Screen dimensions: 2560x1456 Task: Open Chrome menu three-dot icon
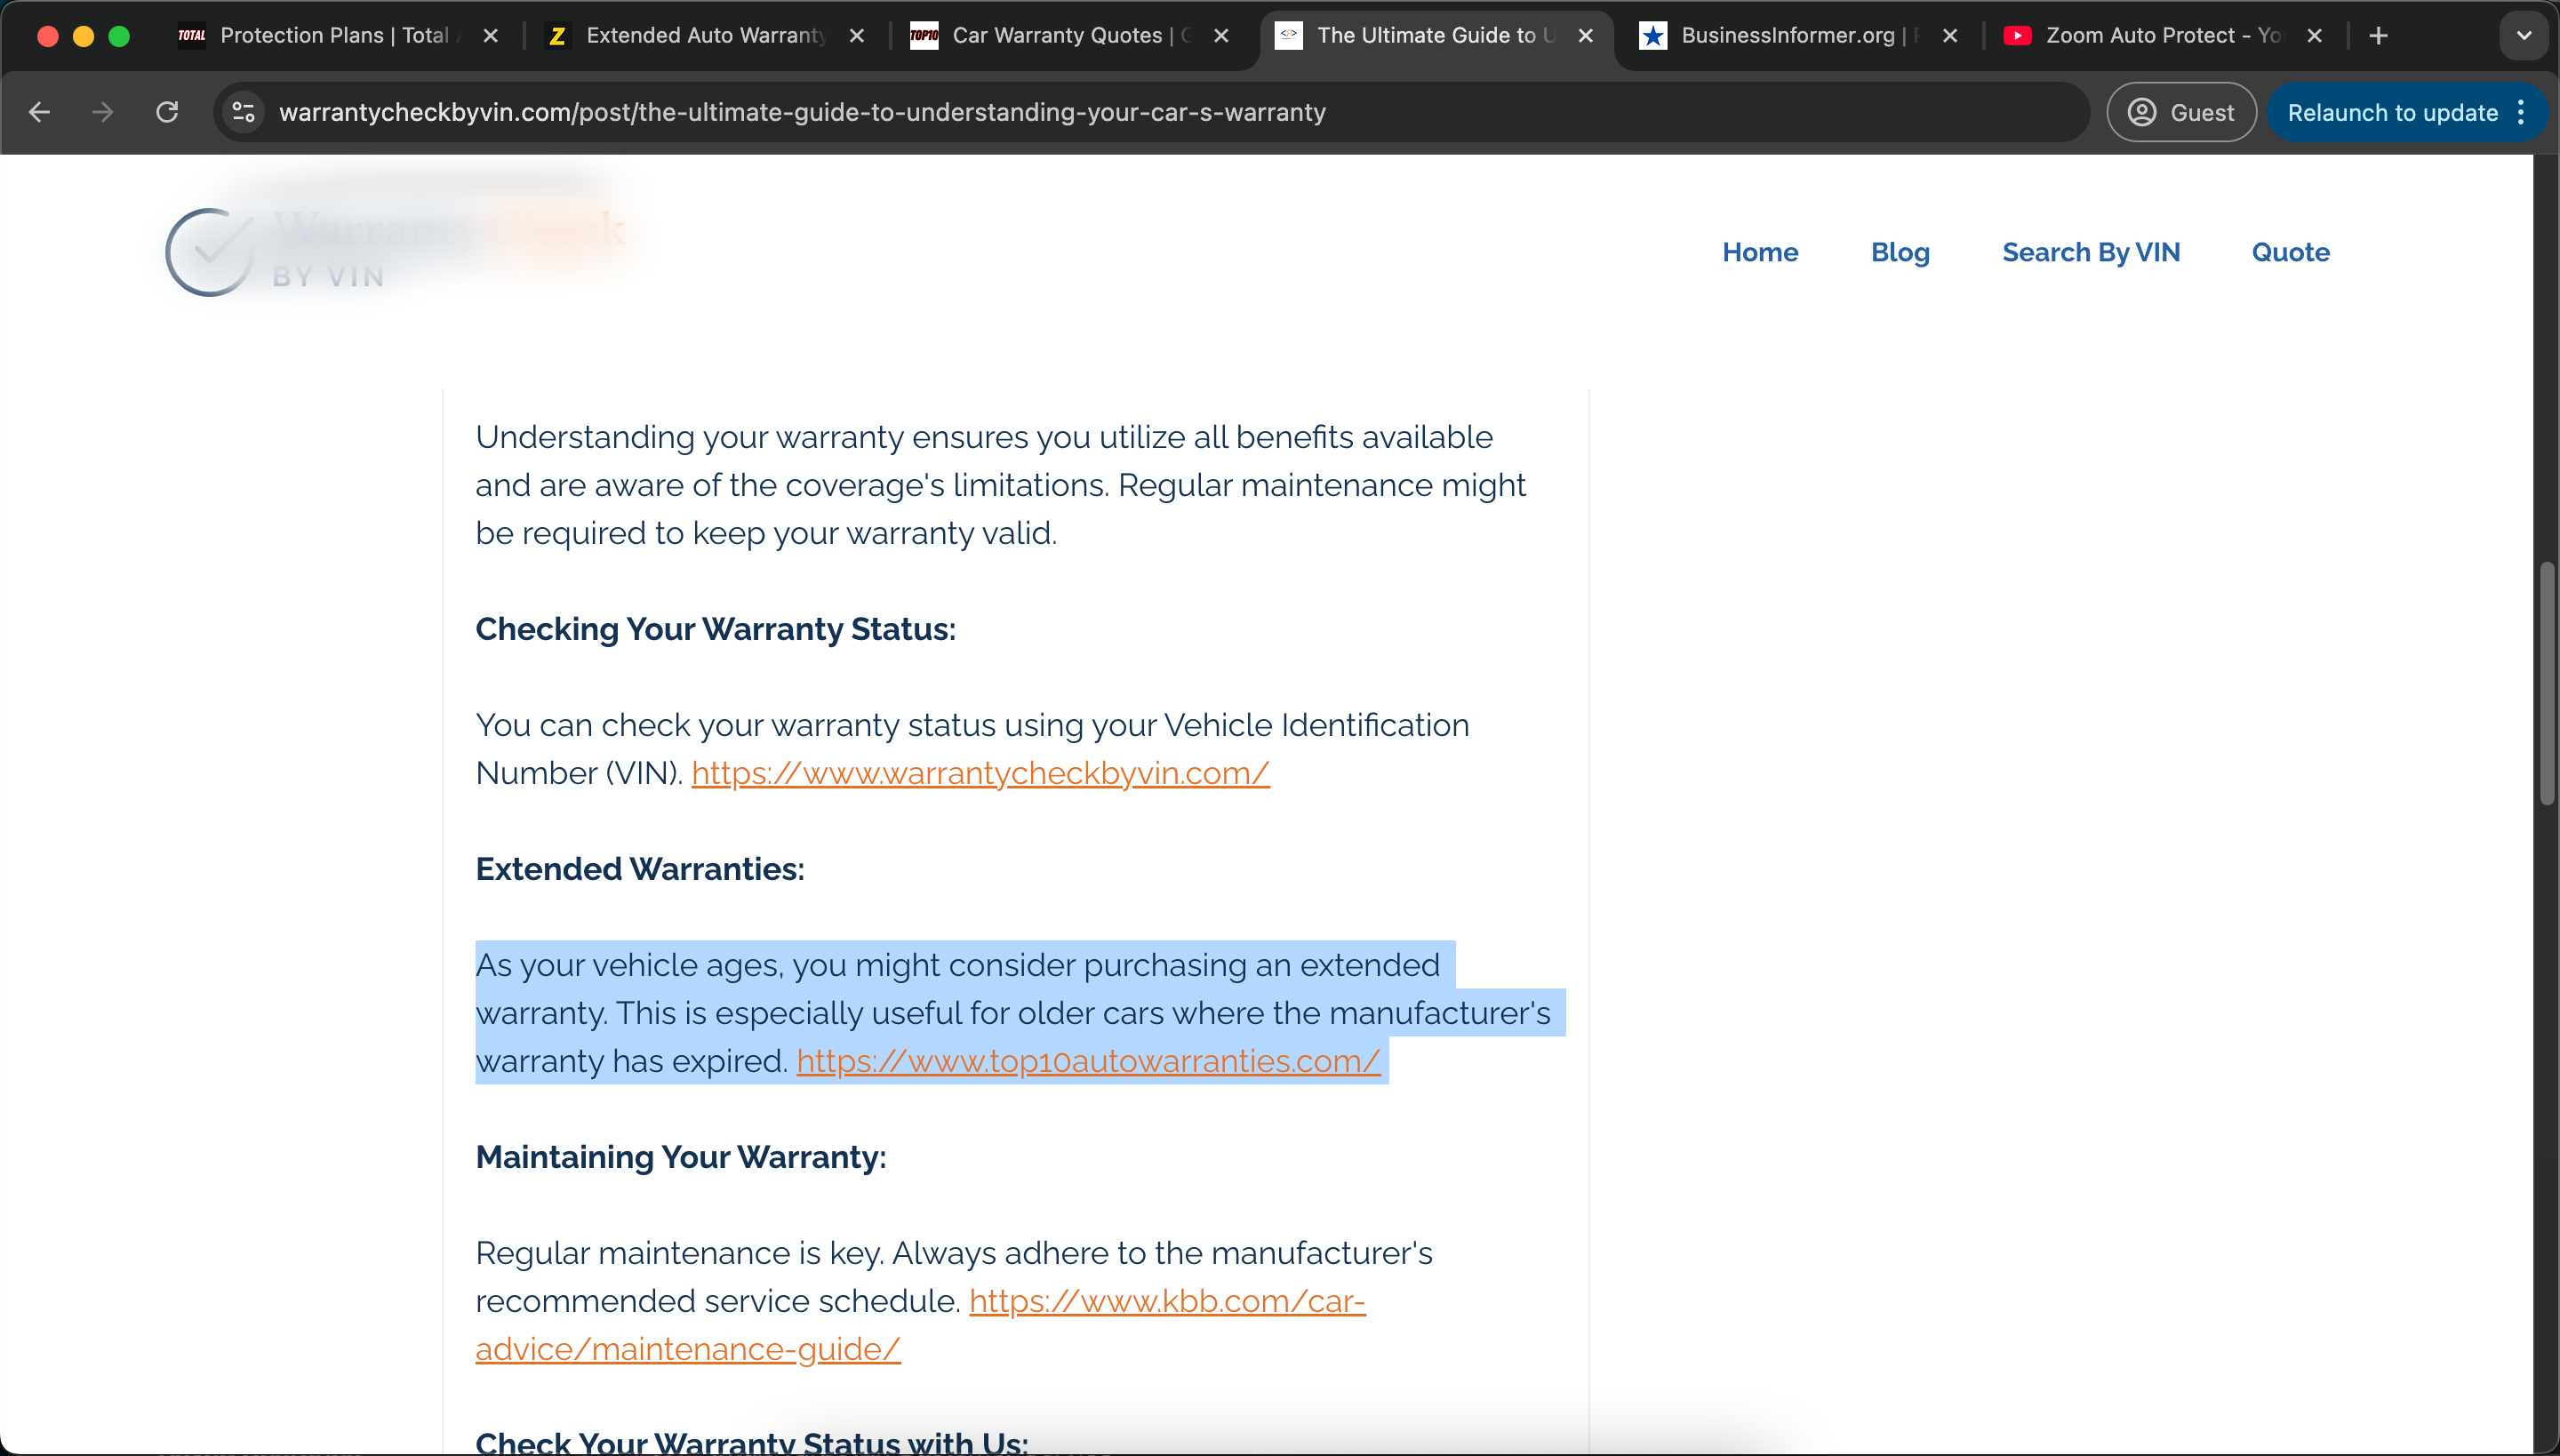pyautogui.click(x=2521, y=112)
